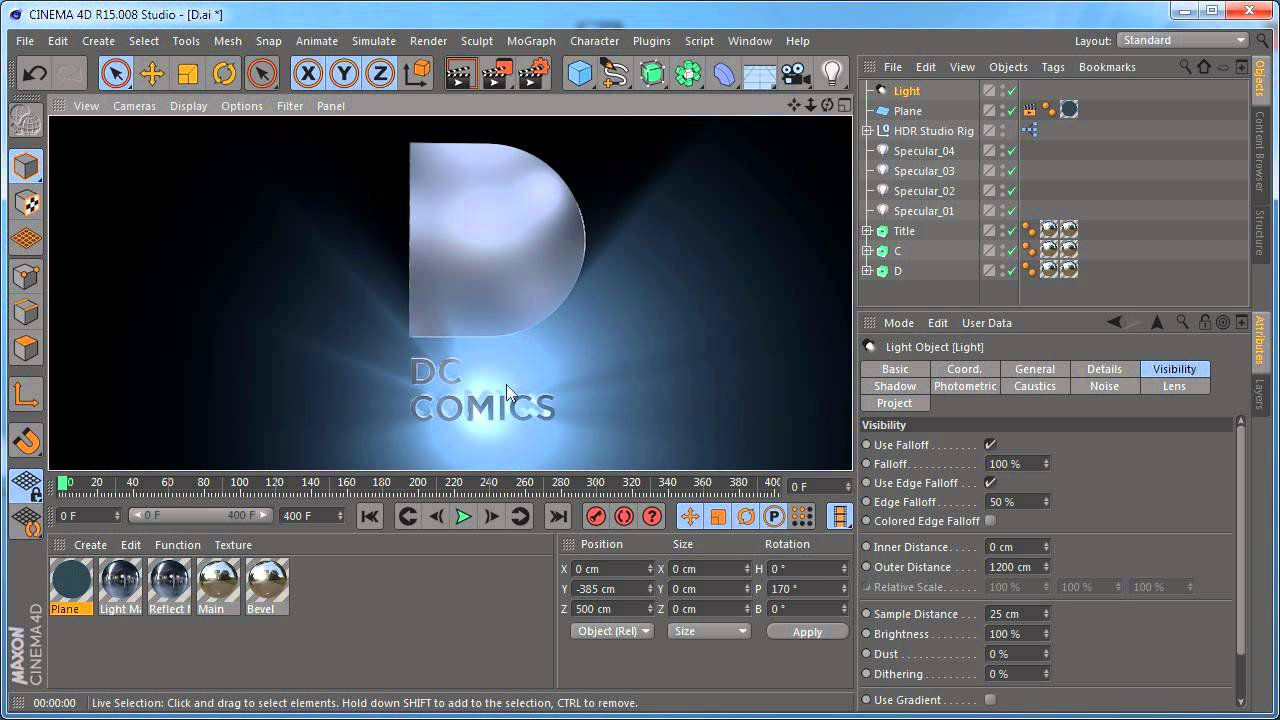Expand the Title object group
Screen dimensions: 1280x720
(x=867, y=231)
